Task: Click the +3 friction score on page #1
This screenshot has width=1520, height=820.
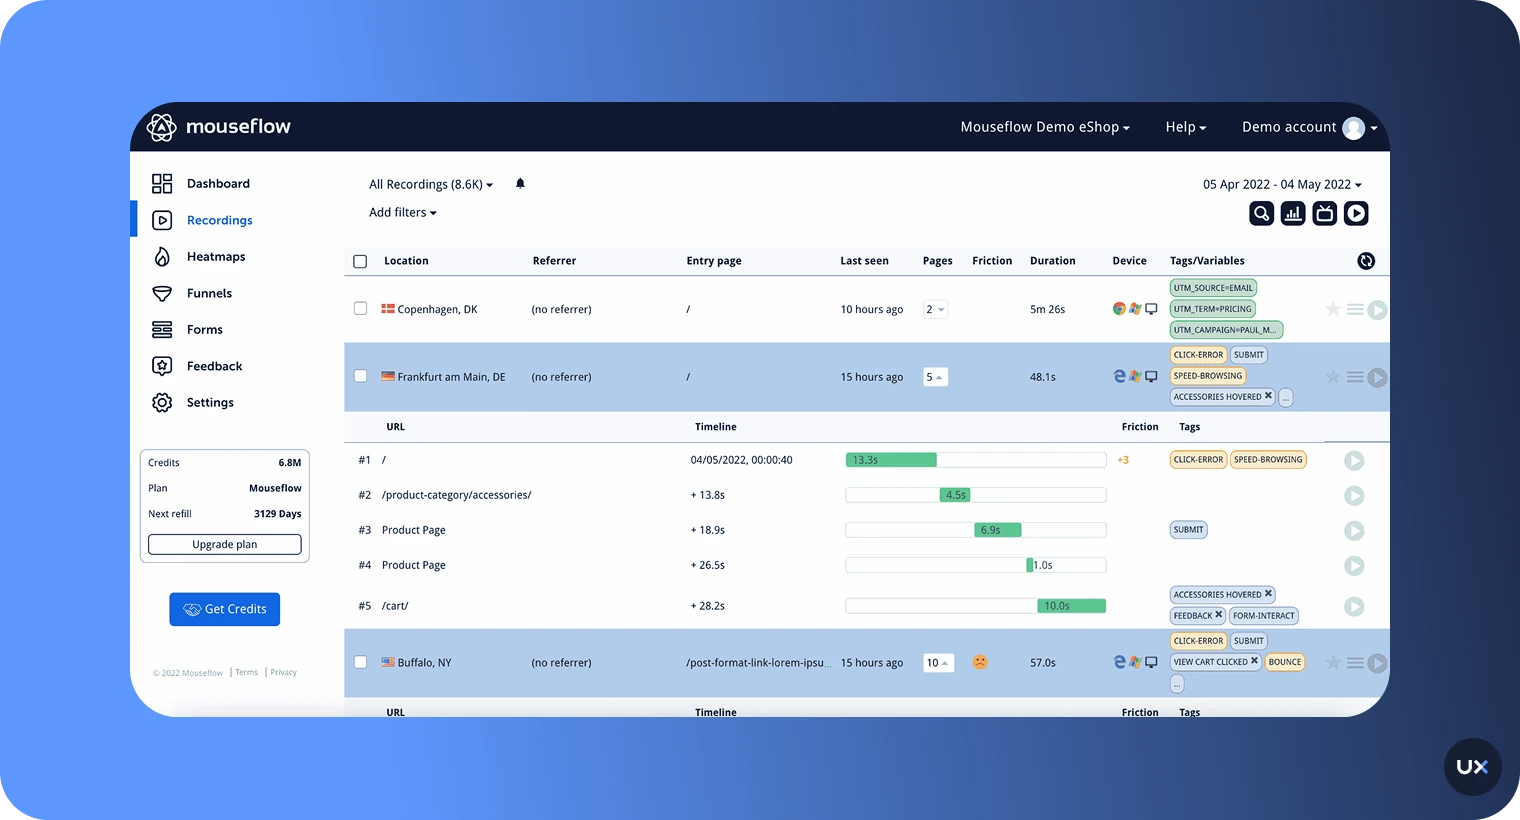Action: tap(1123, 460)
